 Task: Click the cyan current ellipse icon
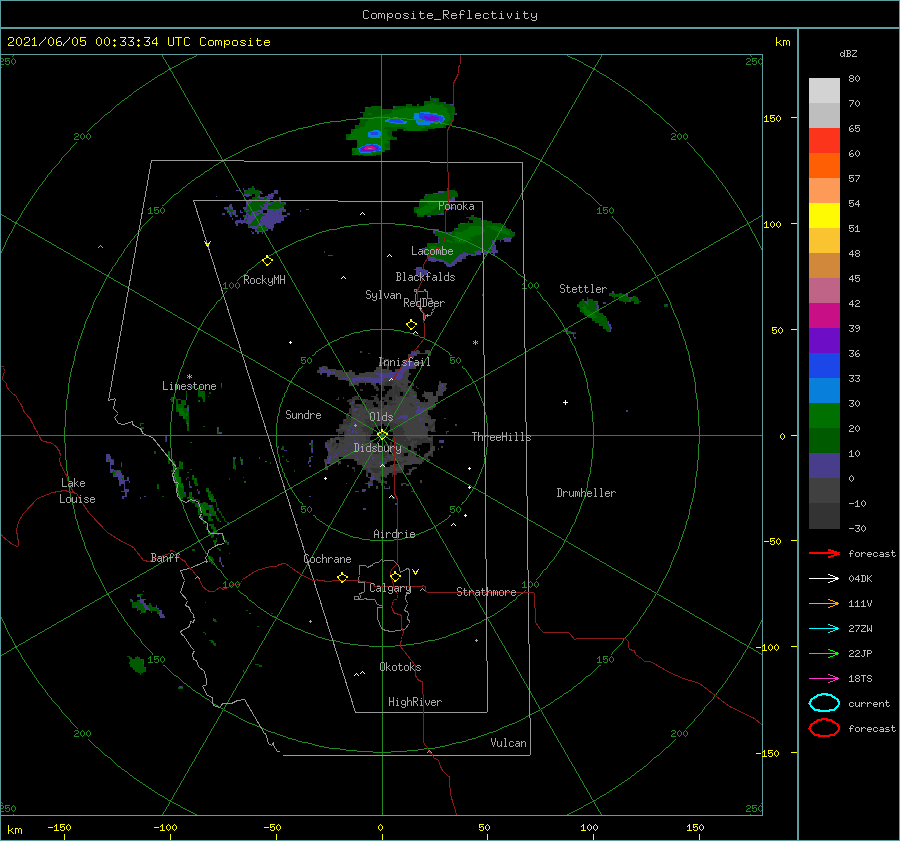point(824,703)
